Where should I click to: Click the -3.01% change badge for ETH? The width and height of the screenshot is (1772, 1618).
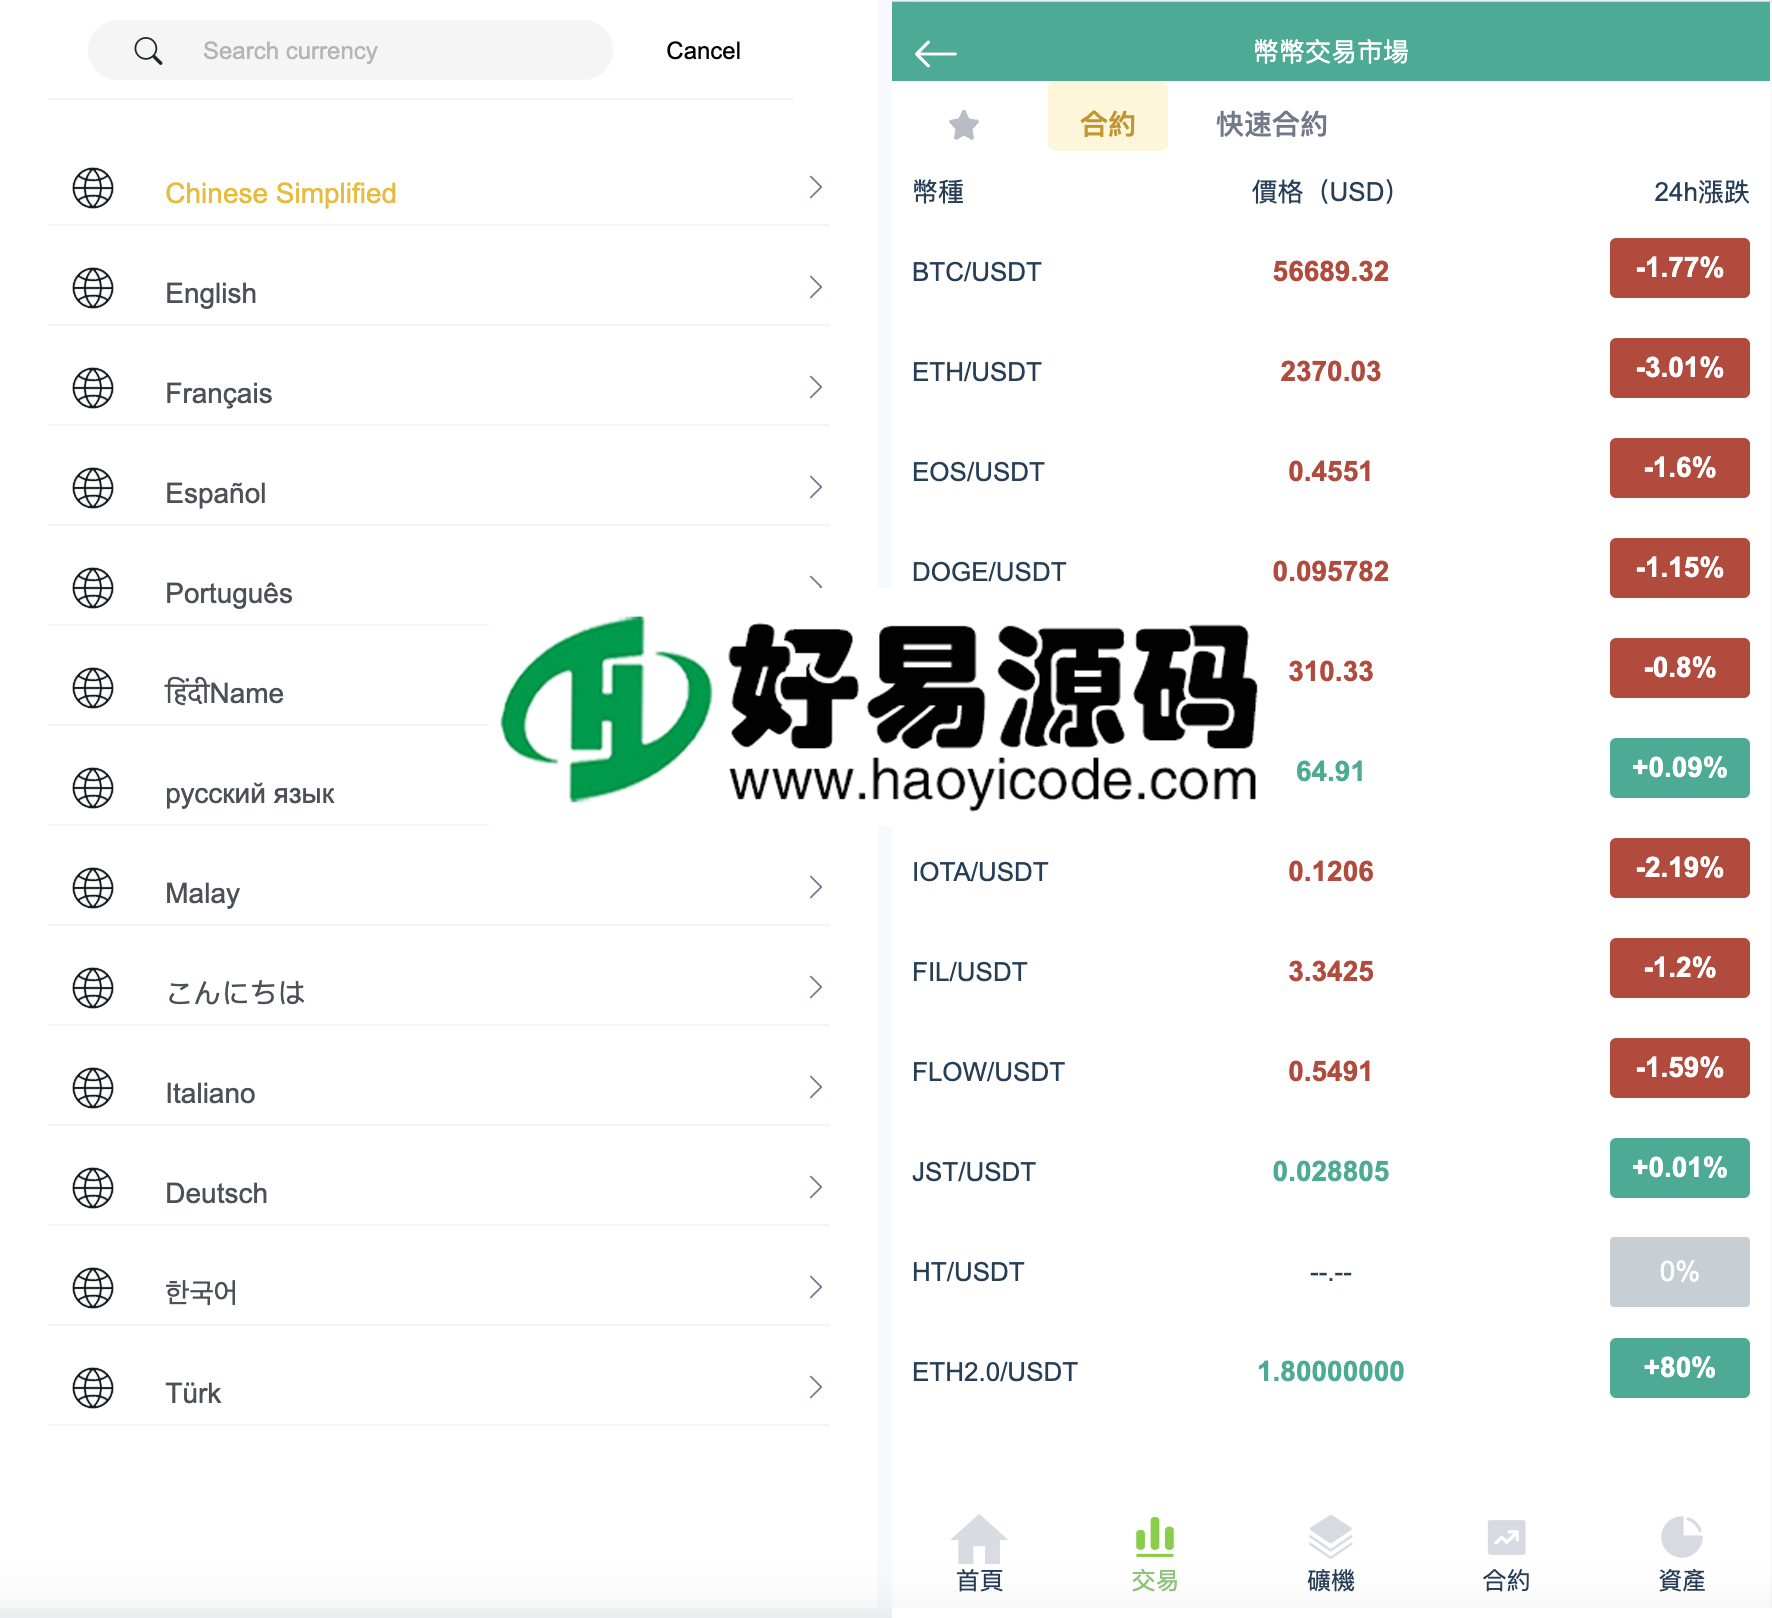1680,368
